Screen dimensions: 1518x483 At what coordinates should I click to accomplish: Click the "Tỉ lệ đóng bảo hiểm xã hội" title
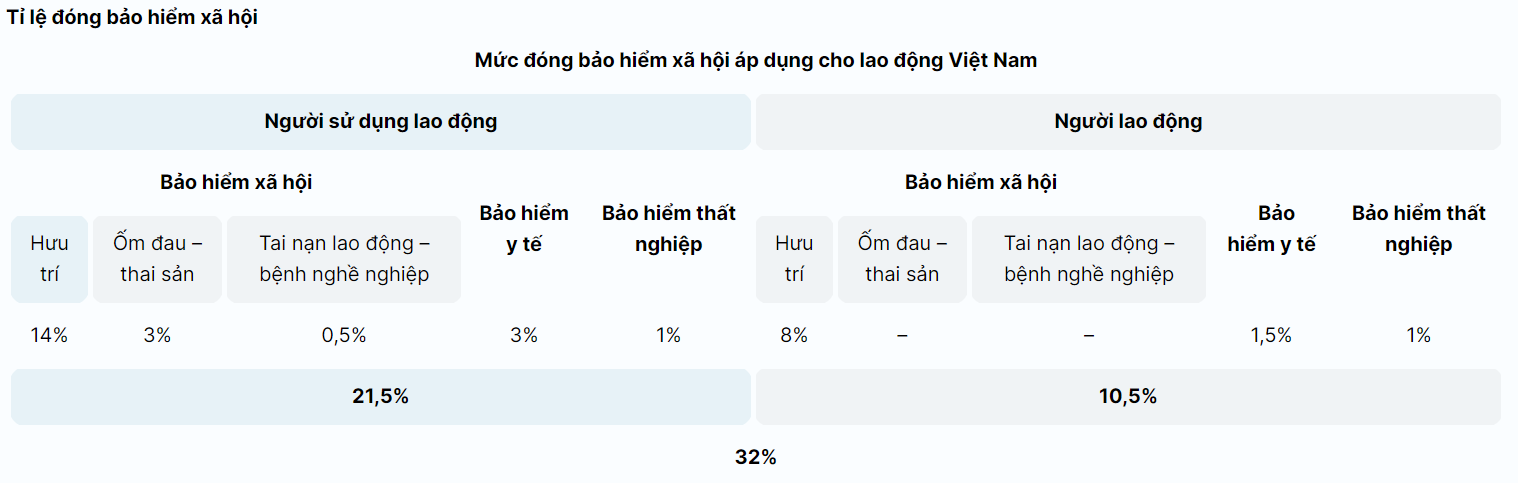tap(132, 18)
